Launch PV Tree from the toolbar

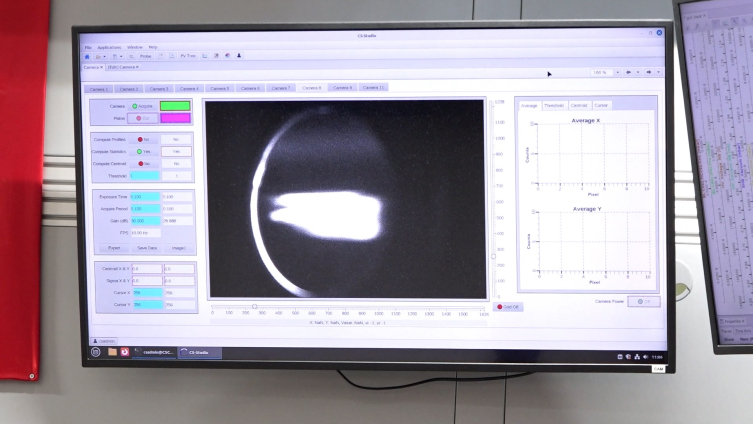188,56
